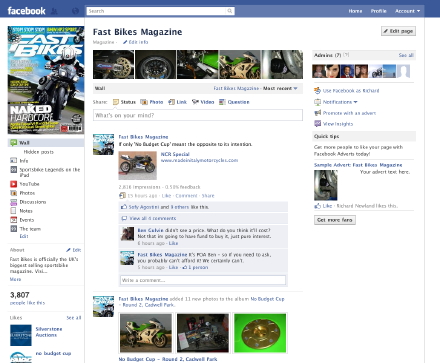Viewport: 440px width, 363px height.
Task: Open the NCR Special motorcycle thumbnail
Action: pos(138,165)
